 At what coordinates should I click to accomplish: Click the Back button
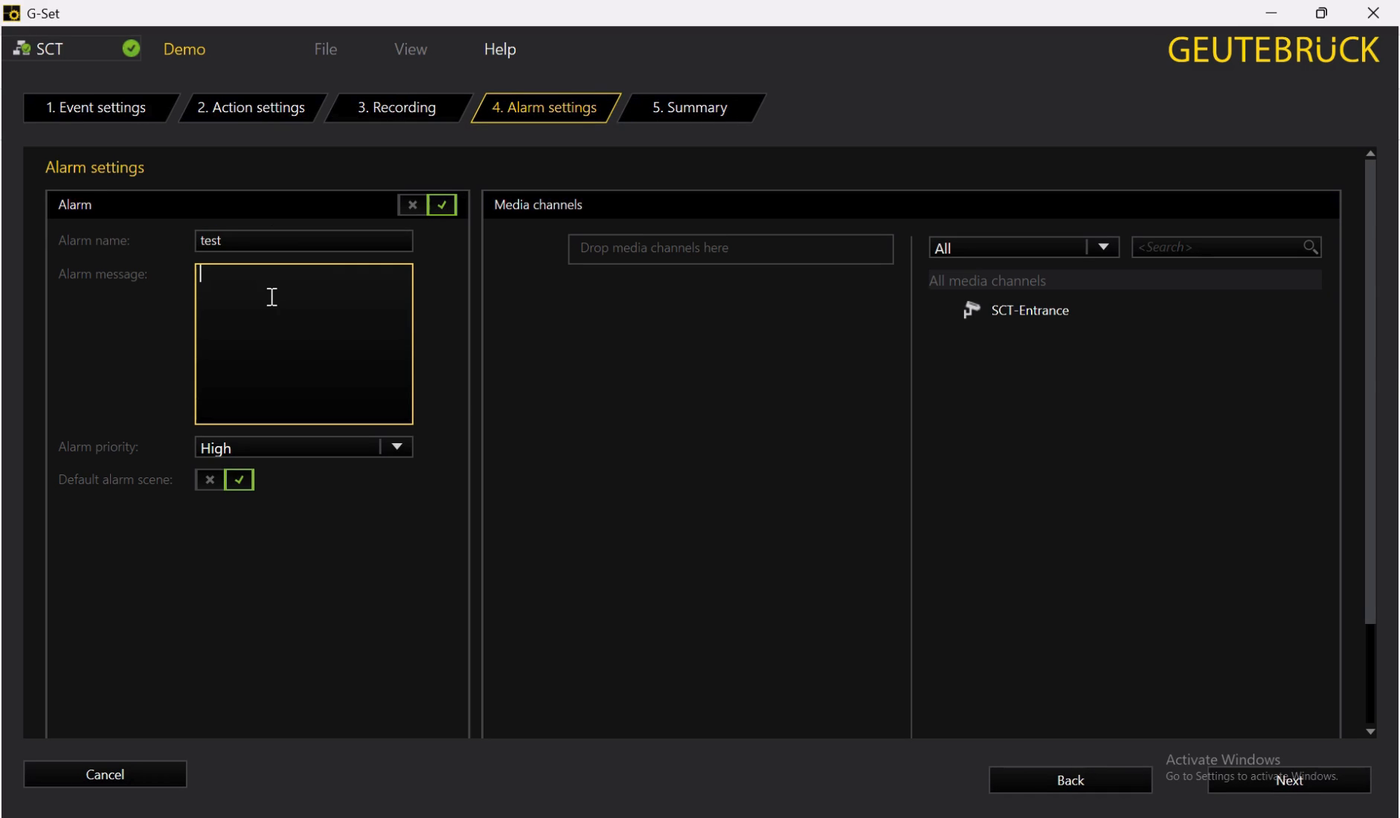pyautogui.click(x=1070, y=780)
